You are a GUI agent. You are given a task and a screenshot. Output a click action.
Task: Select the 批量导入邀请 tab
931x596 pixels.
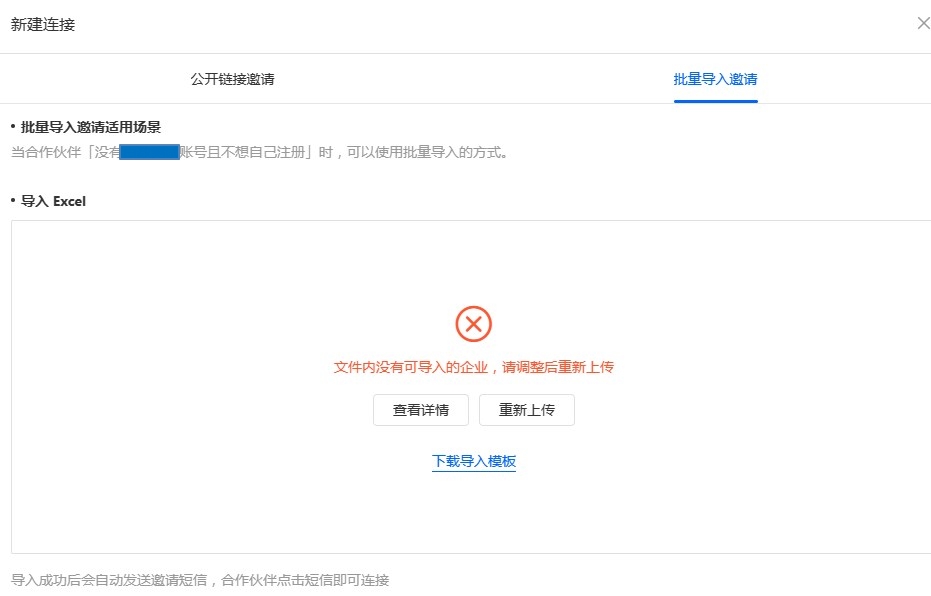click(x=715, y=79)
